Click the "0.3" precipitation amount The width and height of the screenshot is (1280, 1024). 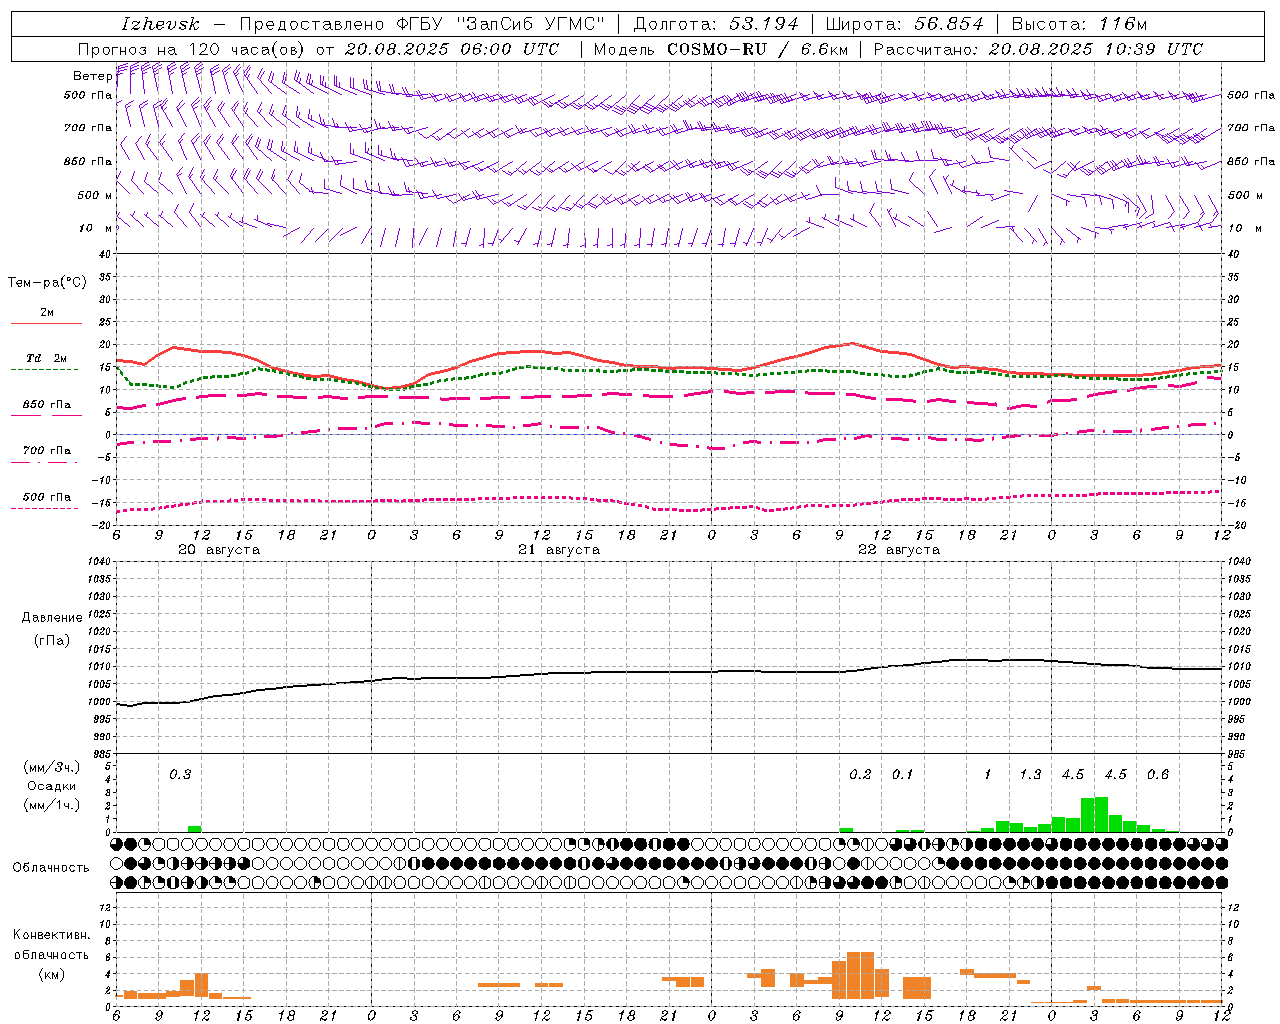tap(180, 774)
